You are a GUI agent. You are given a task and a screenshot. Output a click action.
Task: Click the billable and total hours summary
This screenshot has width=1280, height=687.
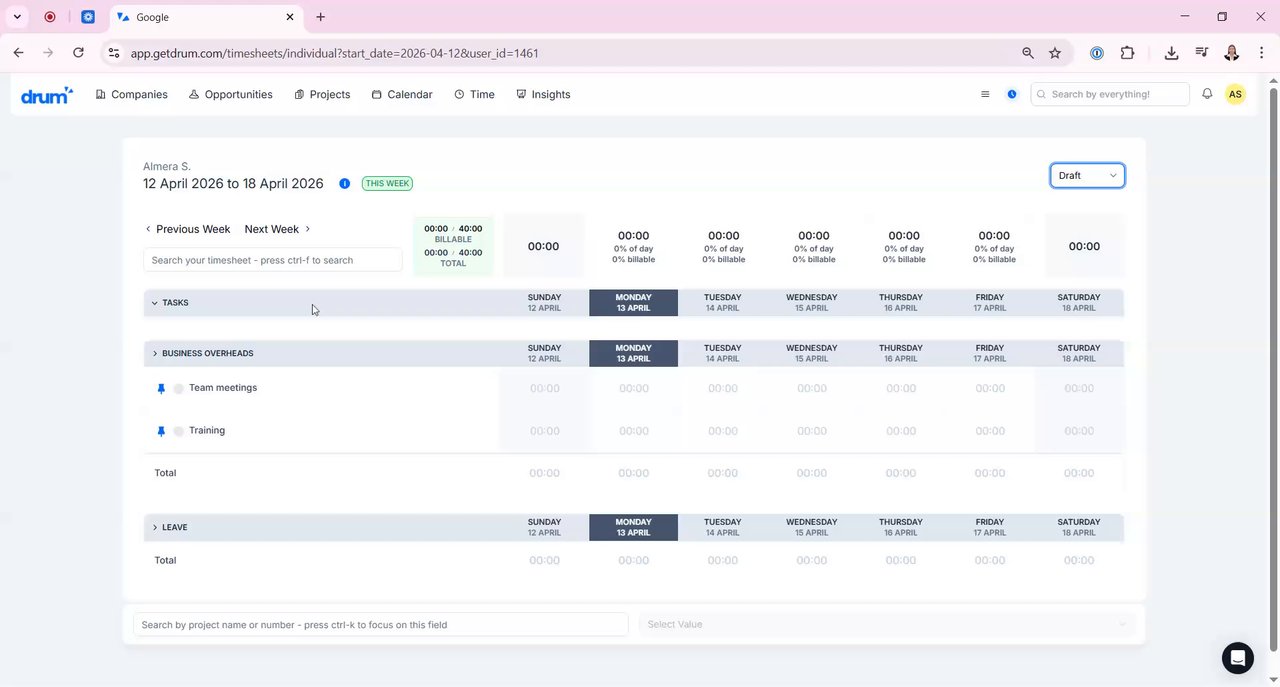pos(453,246)
